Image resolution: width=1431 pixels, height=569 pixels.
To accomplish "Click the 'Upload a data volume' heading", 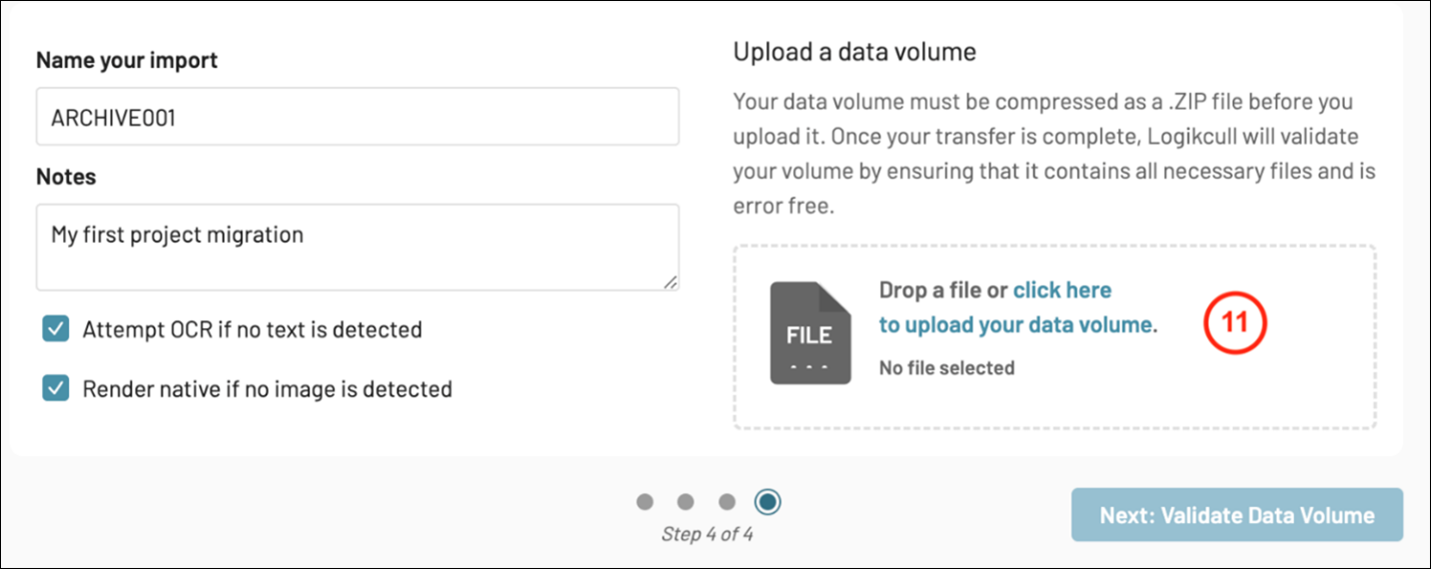I will [854, 52].
